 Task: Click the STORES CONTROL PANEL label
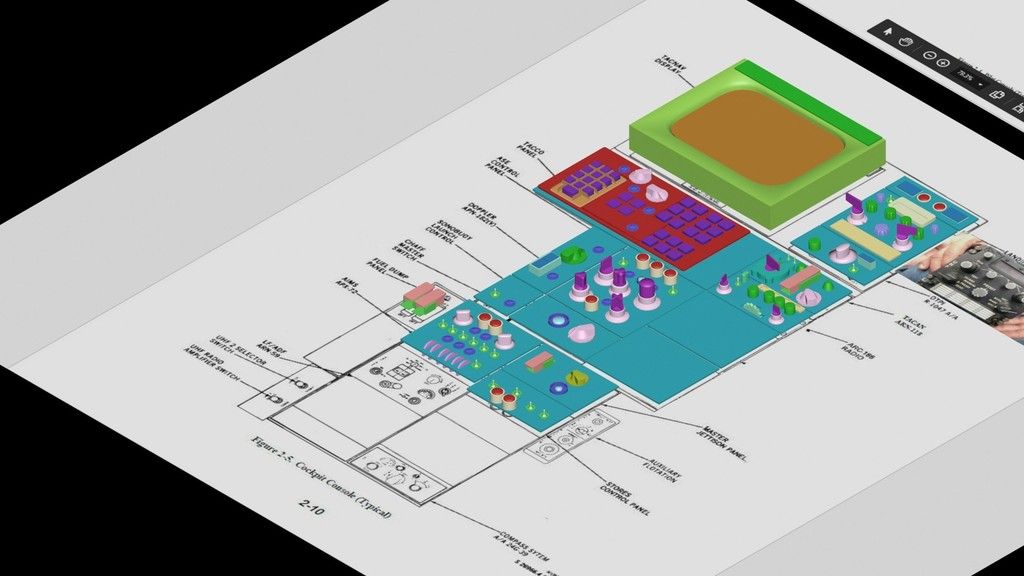(627, 496)
